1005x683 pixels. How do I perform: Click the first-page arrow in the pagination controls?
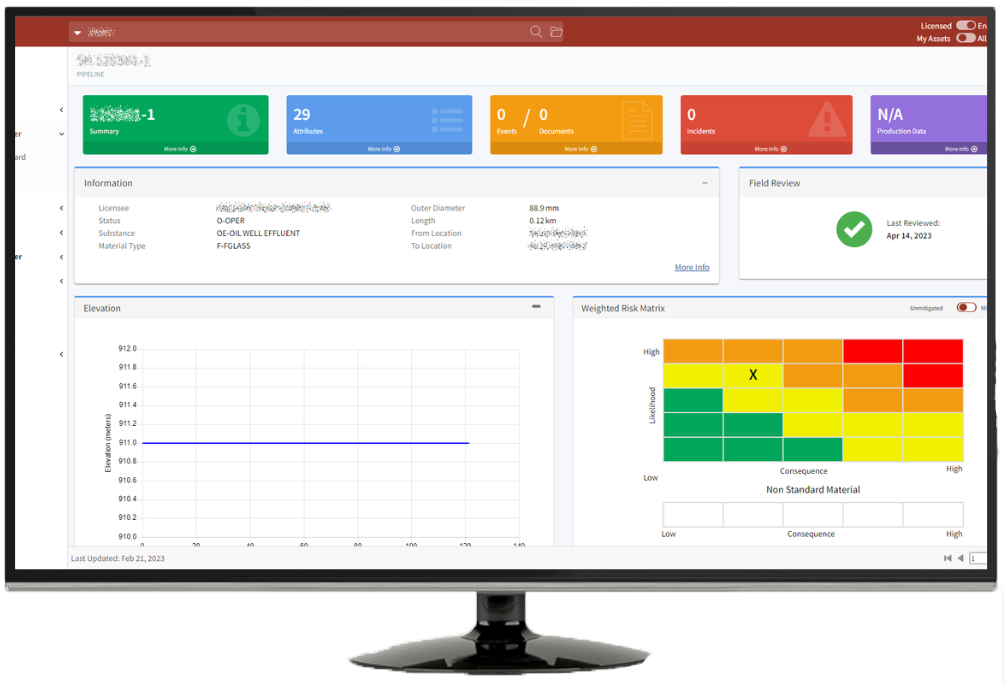click(948, 559)
